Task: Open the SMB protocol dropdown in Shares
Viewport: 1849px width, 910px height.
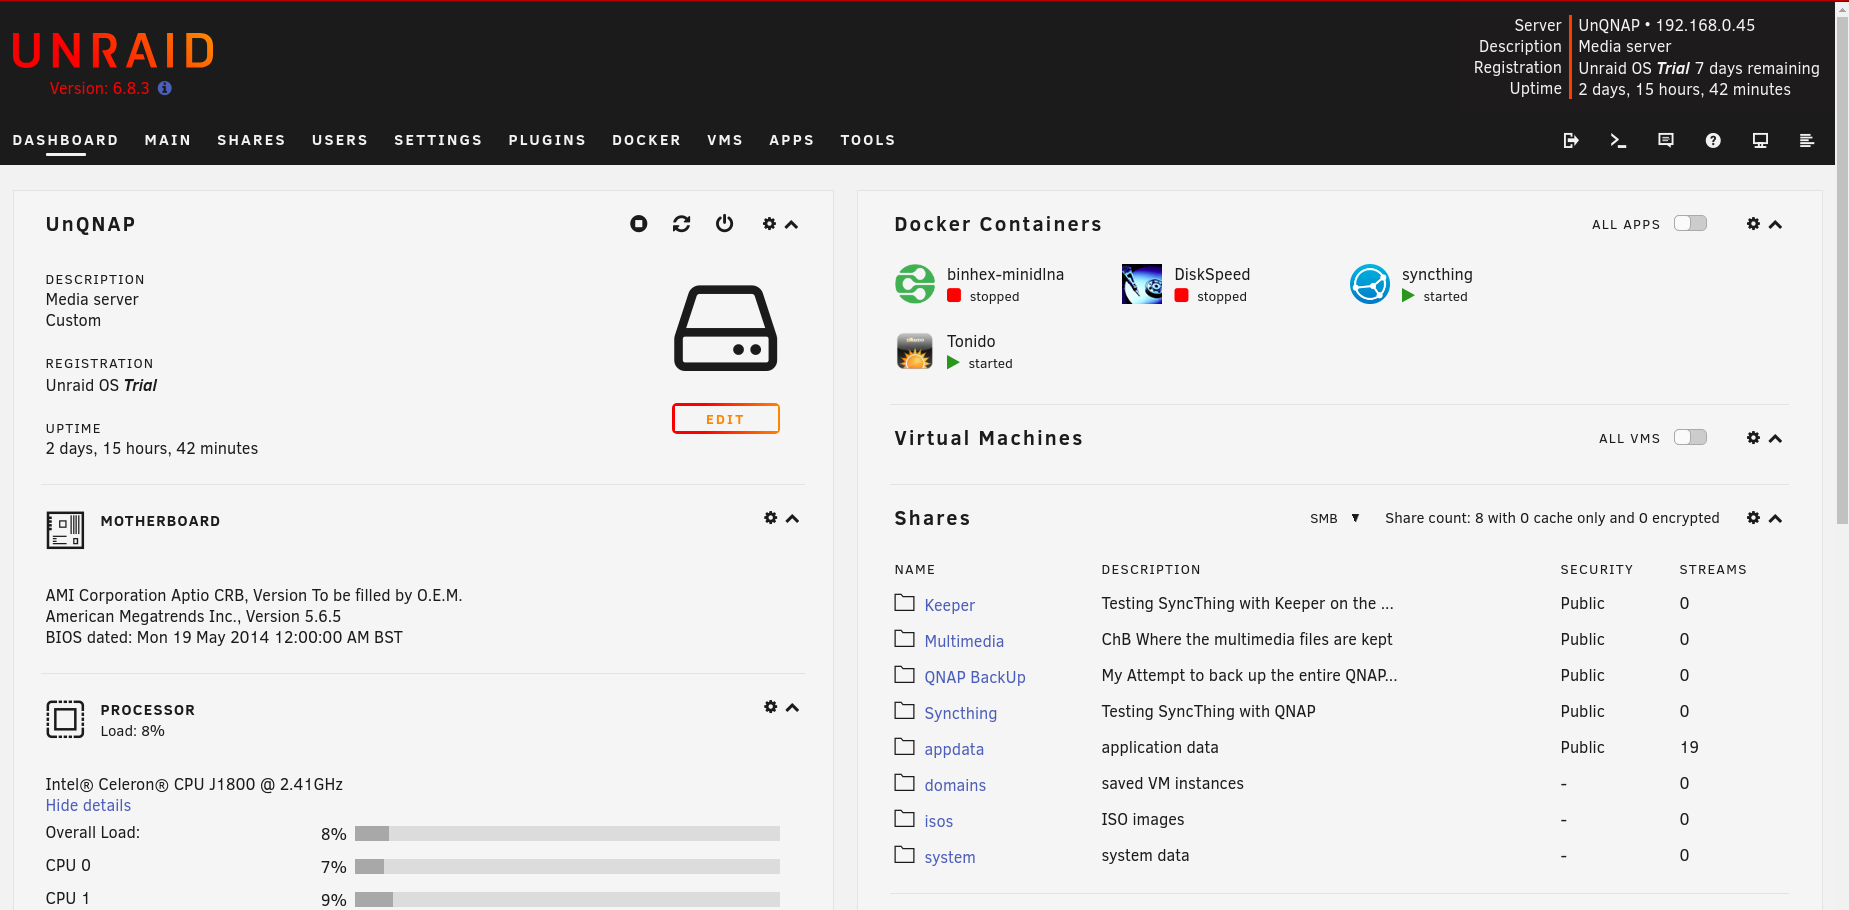Action: (1335, 518)
